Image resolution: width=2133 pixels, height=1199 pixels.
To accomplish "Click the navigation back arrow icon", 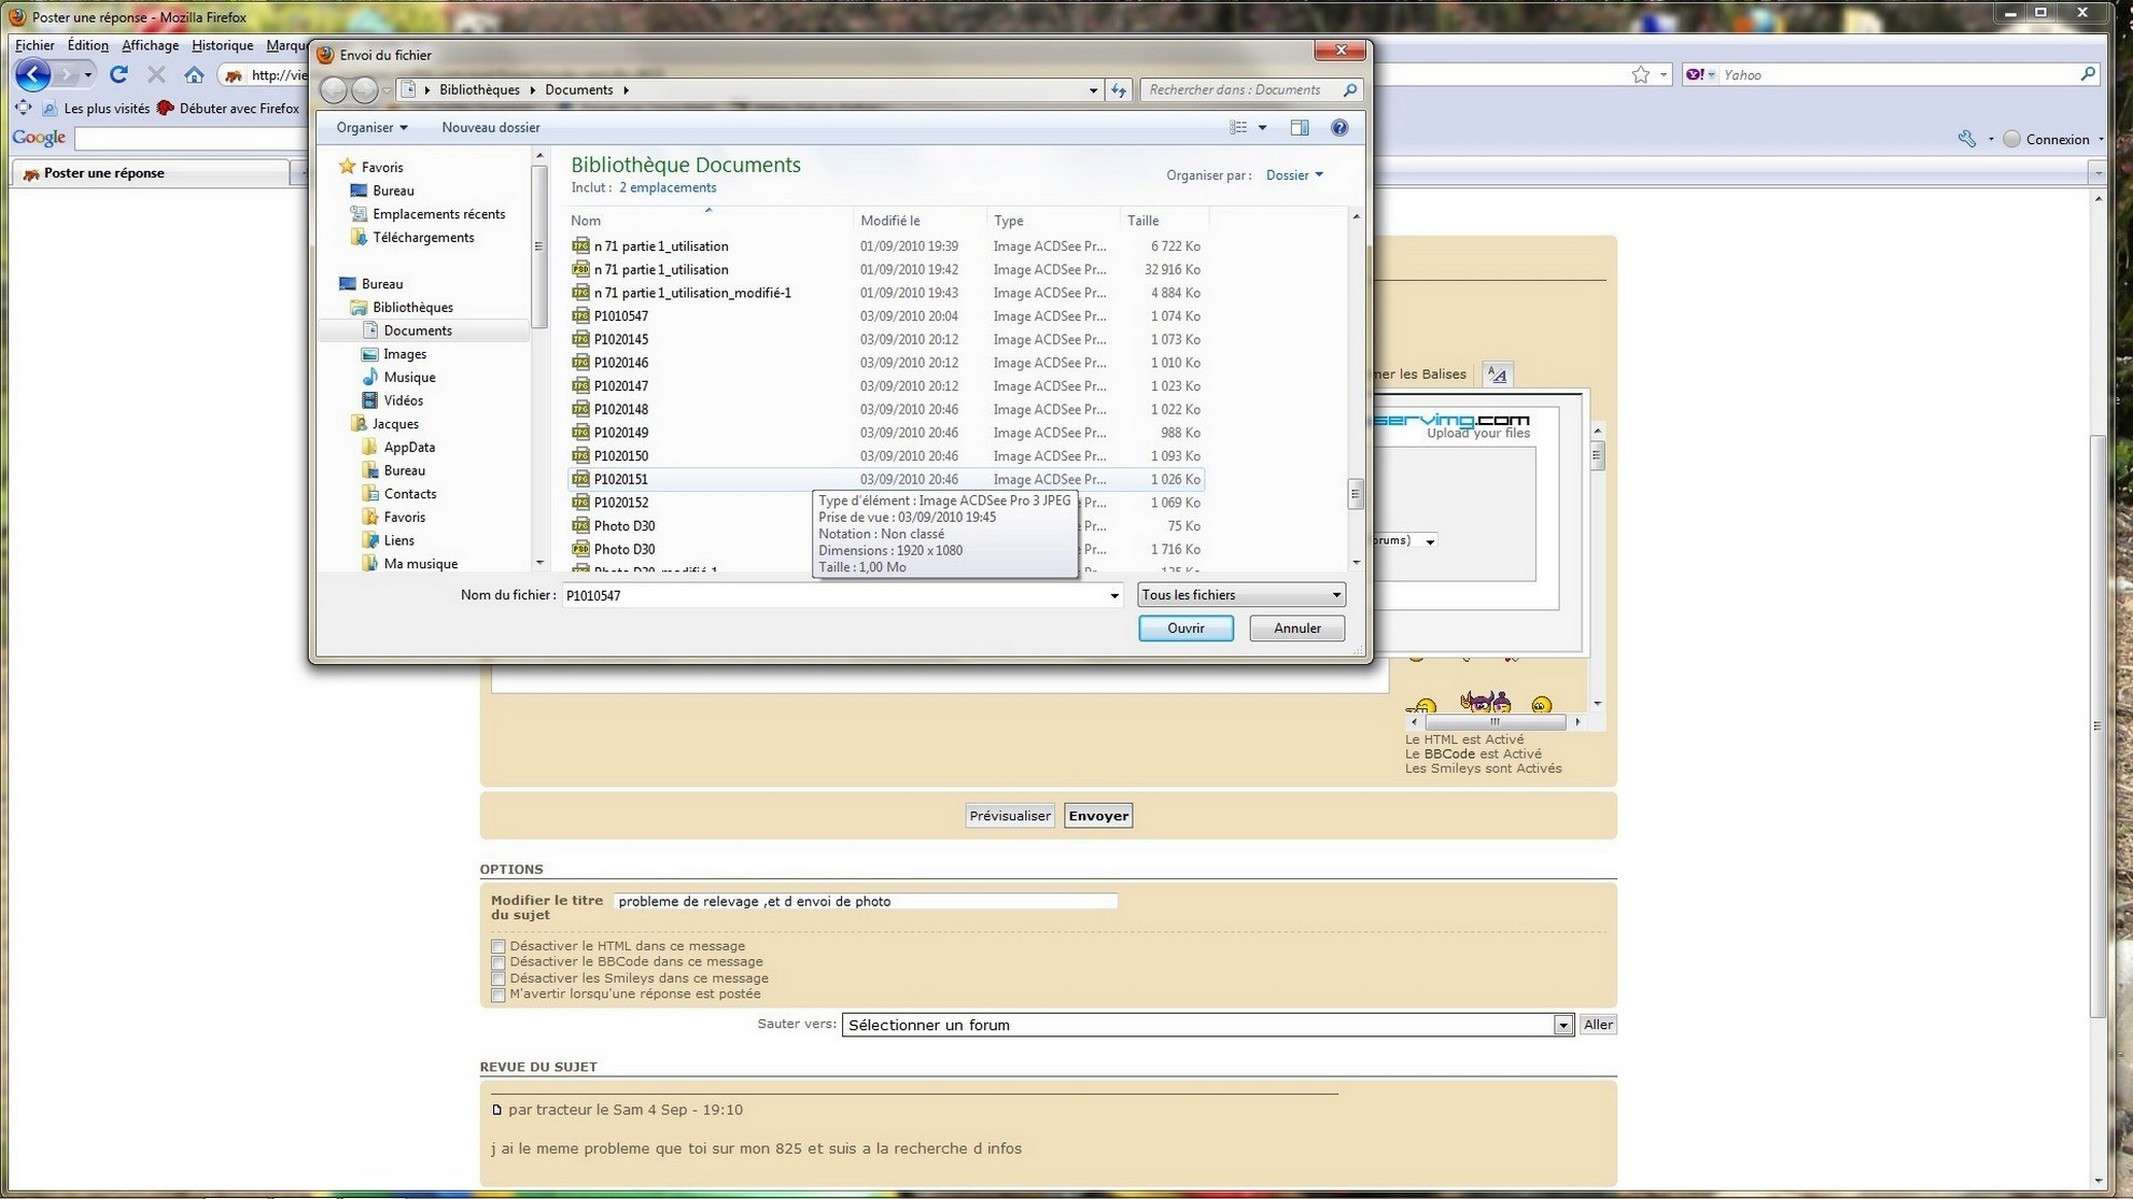I will [x=333, y=89].
